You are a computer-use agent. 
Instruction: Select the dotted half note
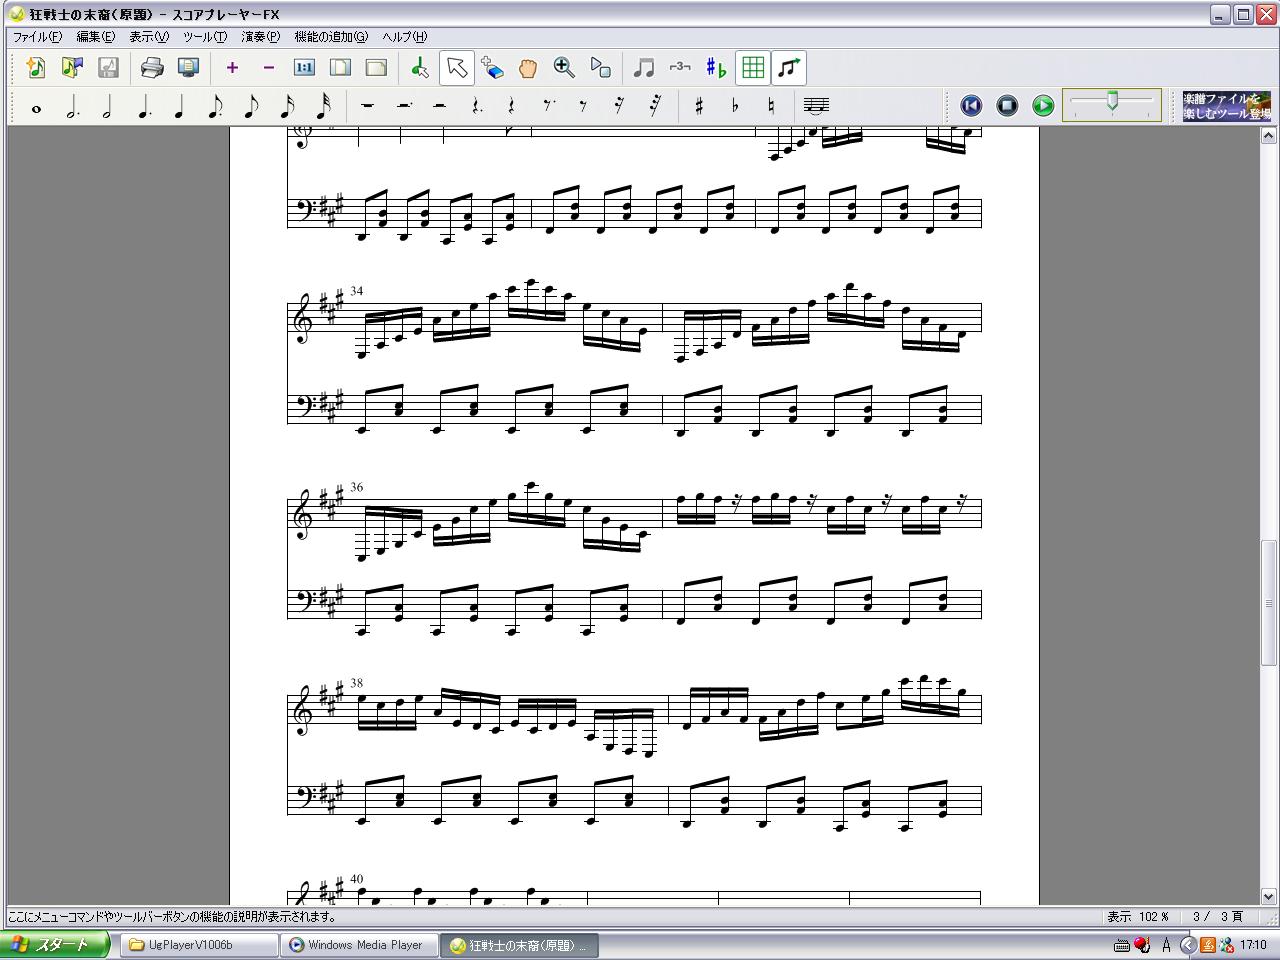click(x=72, y=107)
